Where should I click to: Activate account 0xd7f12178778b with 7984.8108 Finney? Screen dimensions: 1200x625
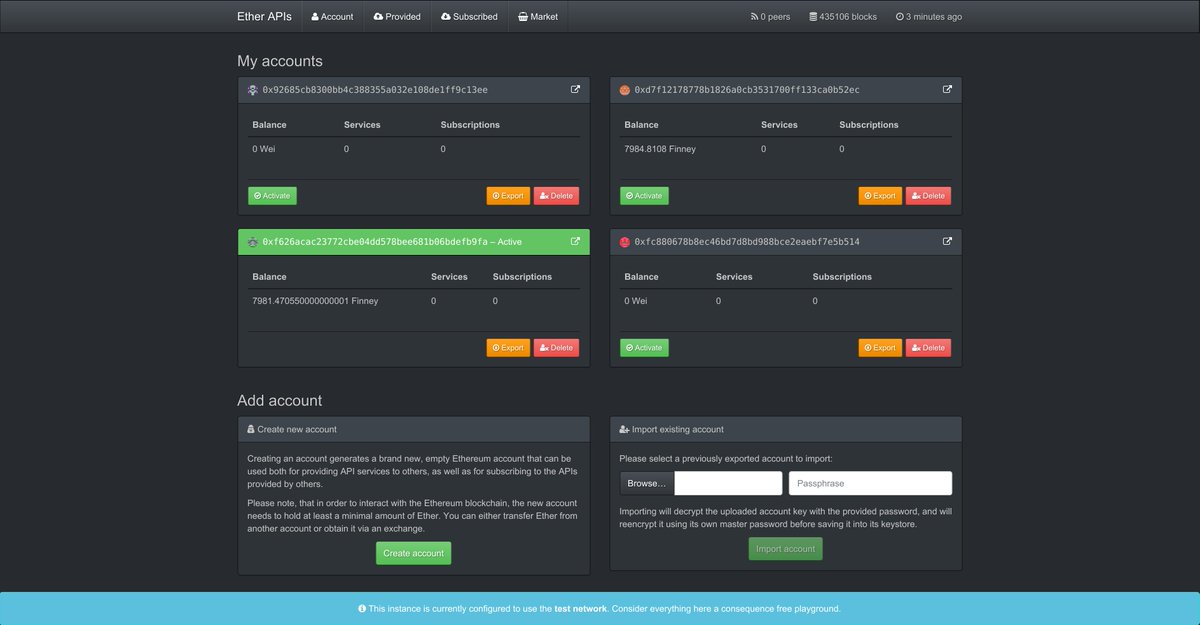click(x=644, y=196)
